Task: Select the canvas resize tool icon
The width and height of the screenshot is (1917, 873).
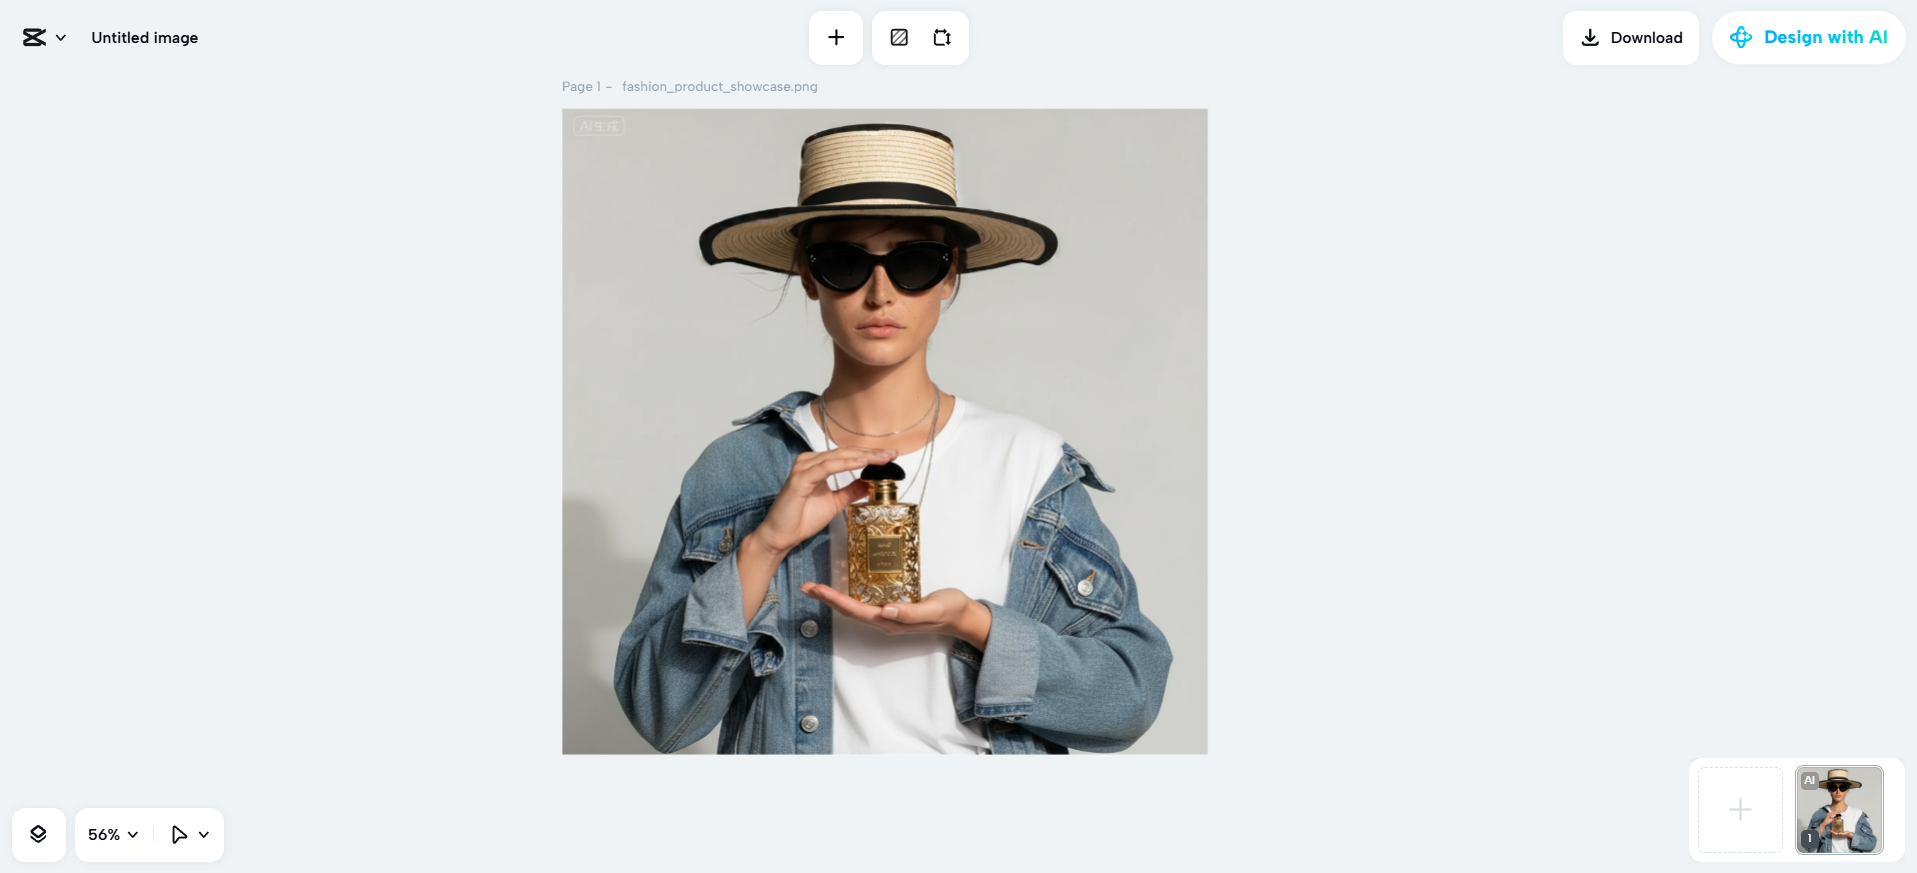Action: point(942,38)
